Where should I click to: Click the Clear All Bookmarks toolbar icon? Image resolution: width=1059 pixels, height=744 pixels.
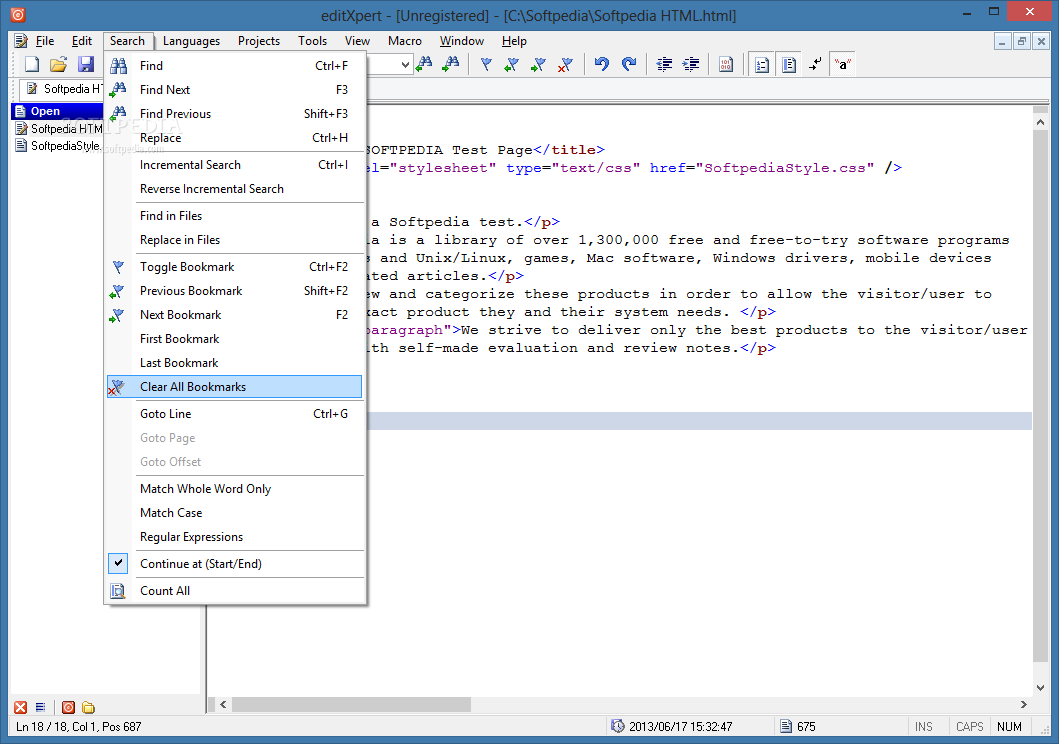[565, 64]
